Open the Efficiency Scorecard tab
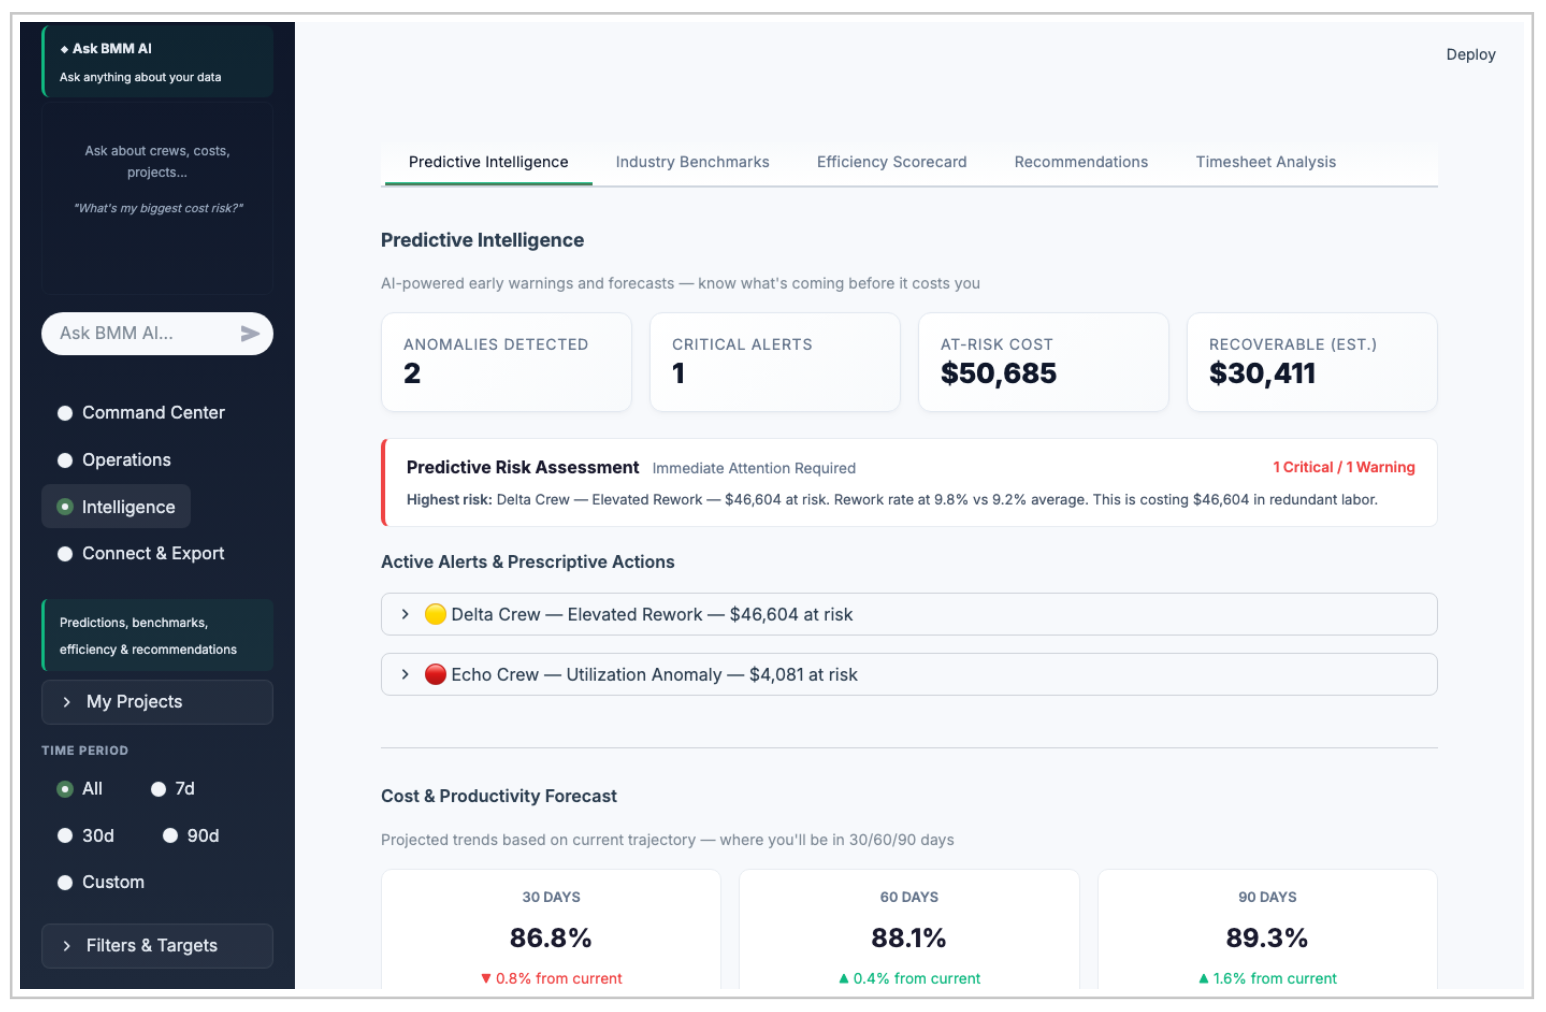 click(x=891, y=162)
